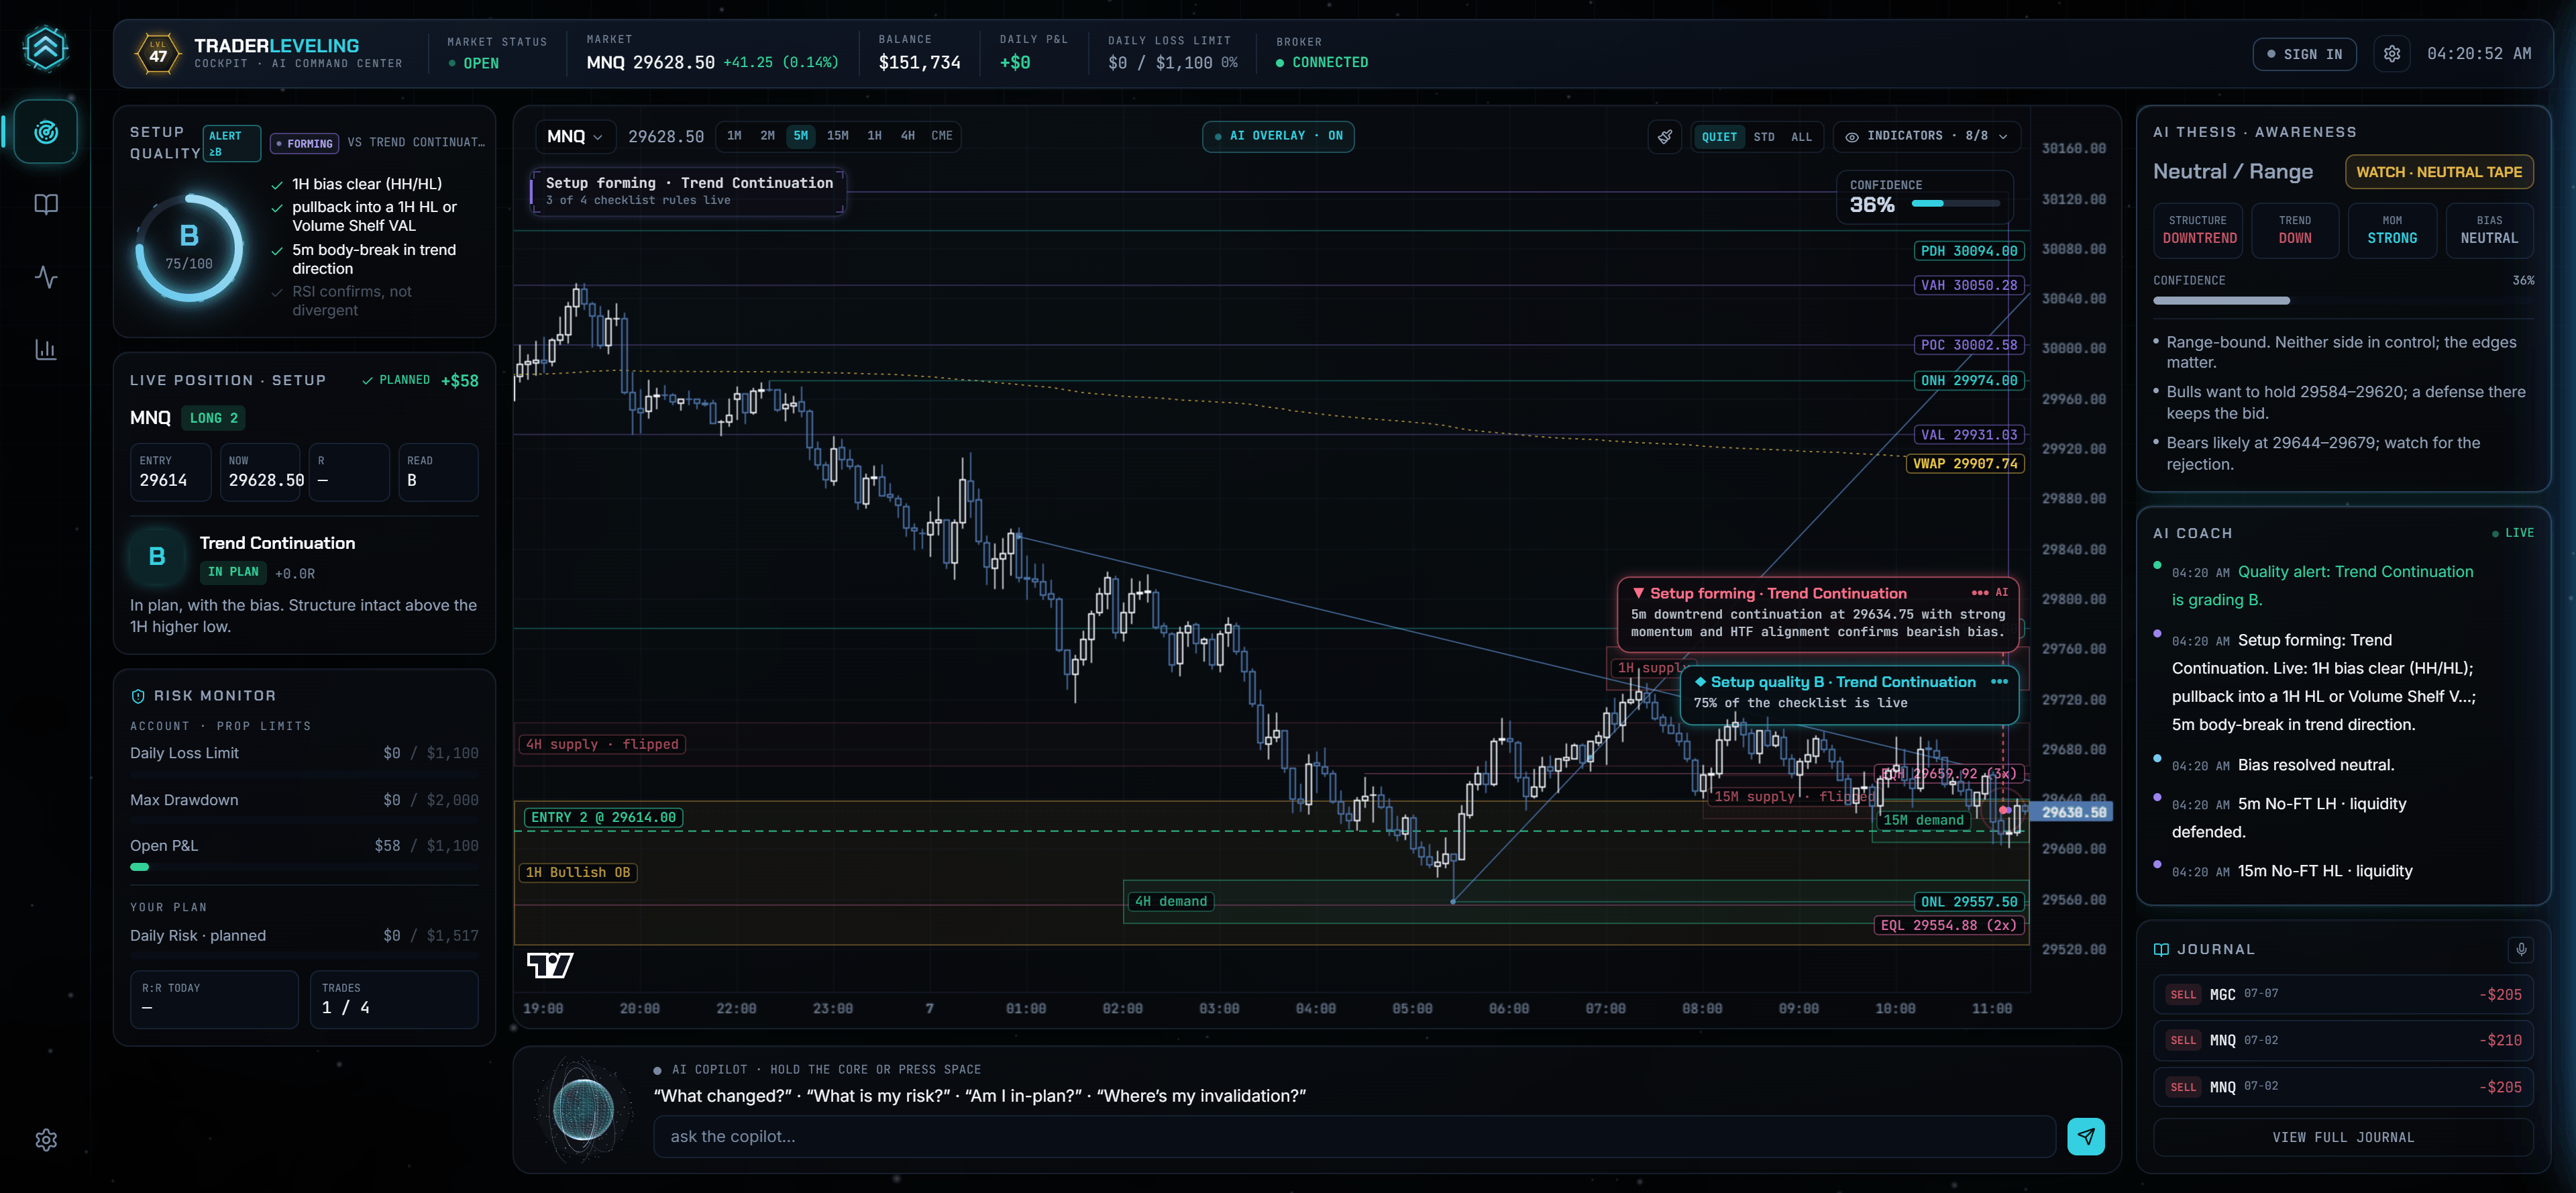Click the LONG 2 position tag
The image size is (2576, 1193).
(x=214, y=418)
